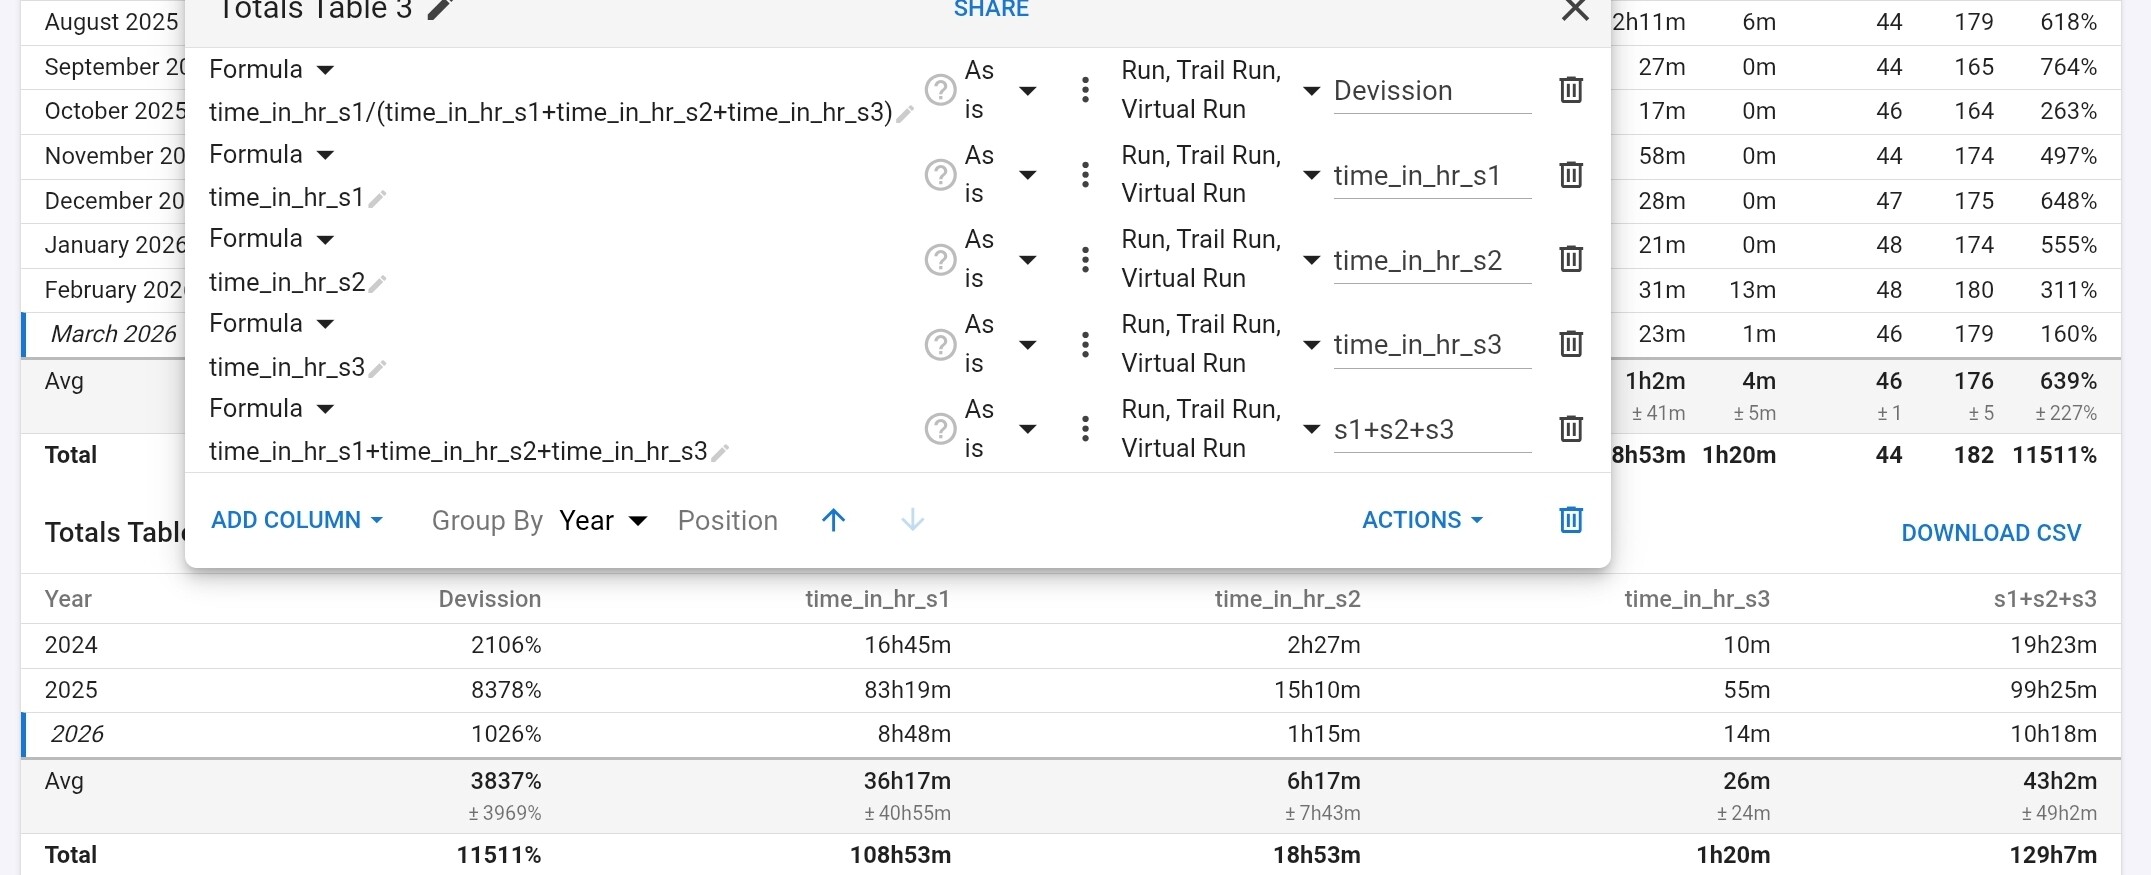This screenshot has width=2151, height=875.
Task: Open three-dot menu for the Devission row
Action: [1085, 90]
